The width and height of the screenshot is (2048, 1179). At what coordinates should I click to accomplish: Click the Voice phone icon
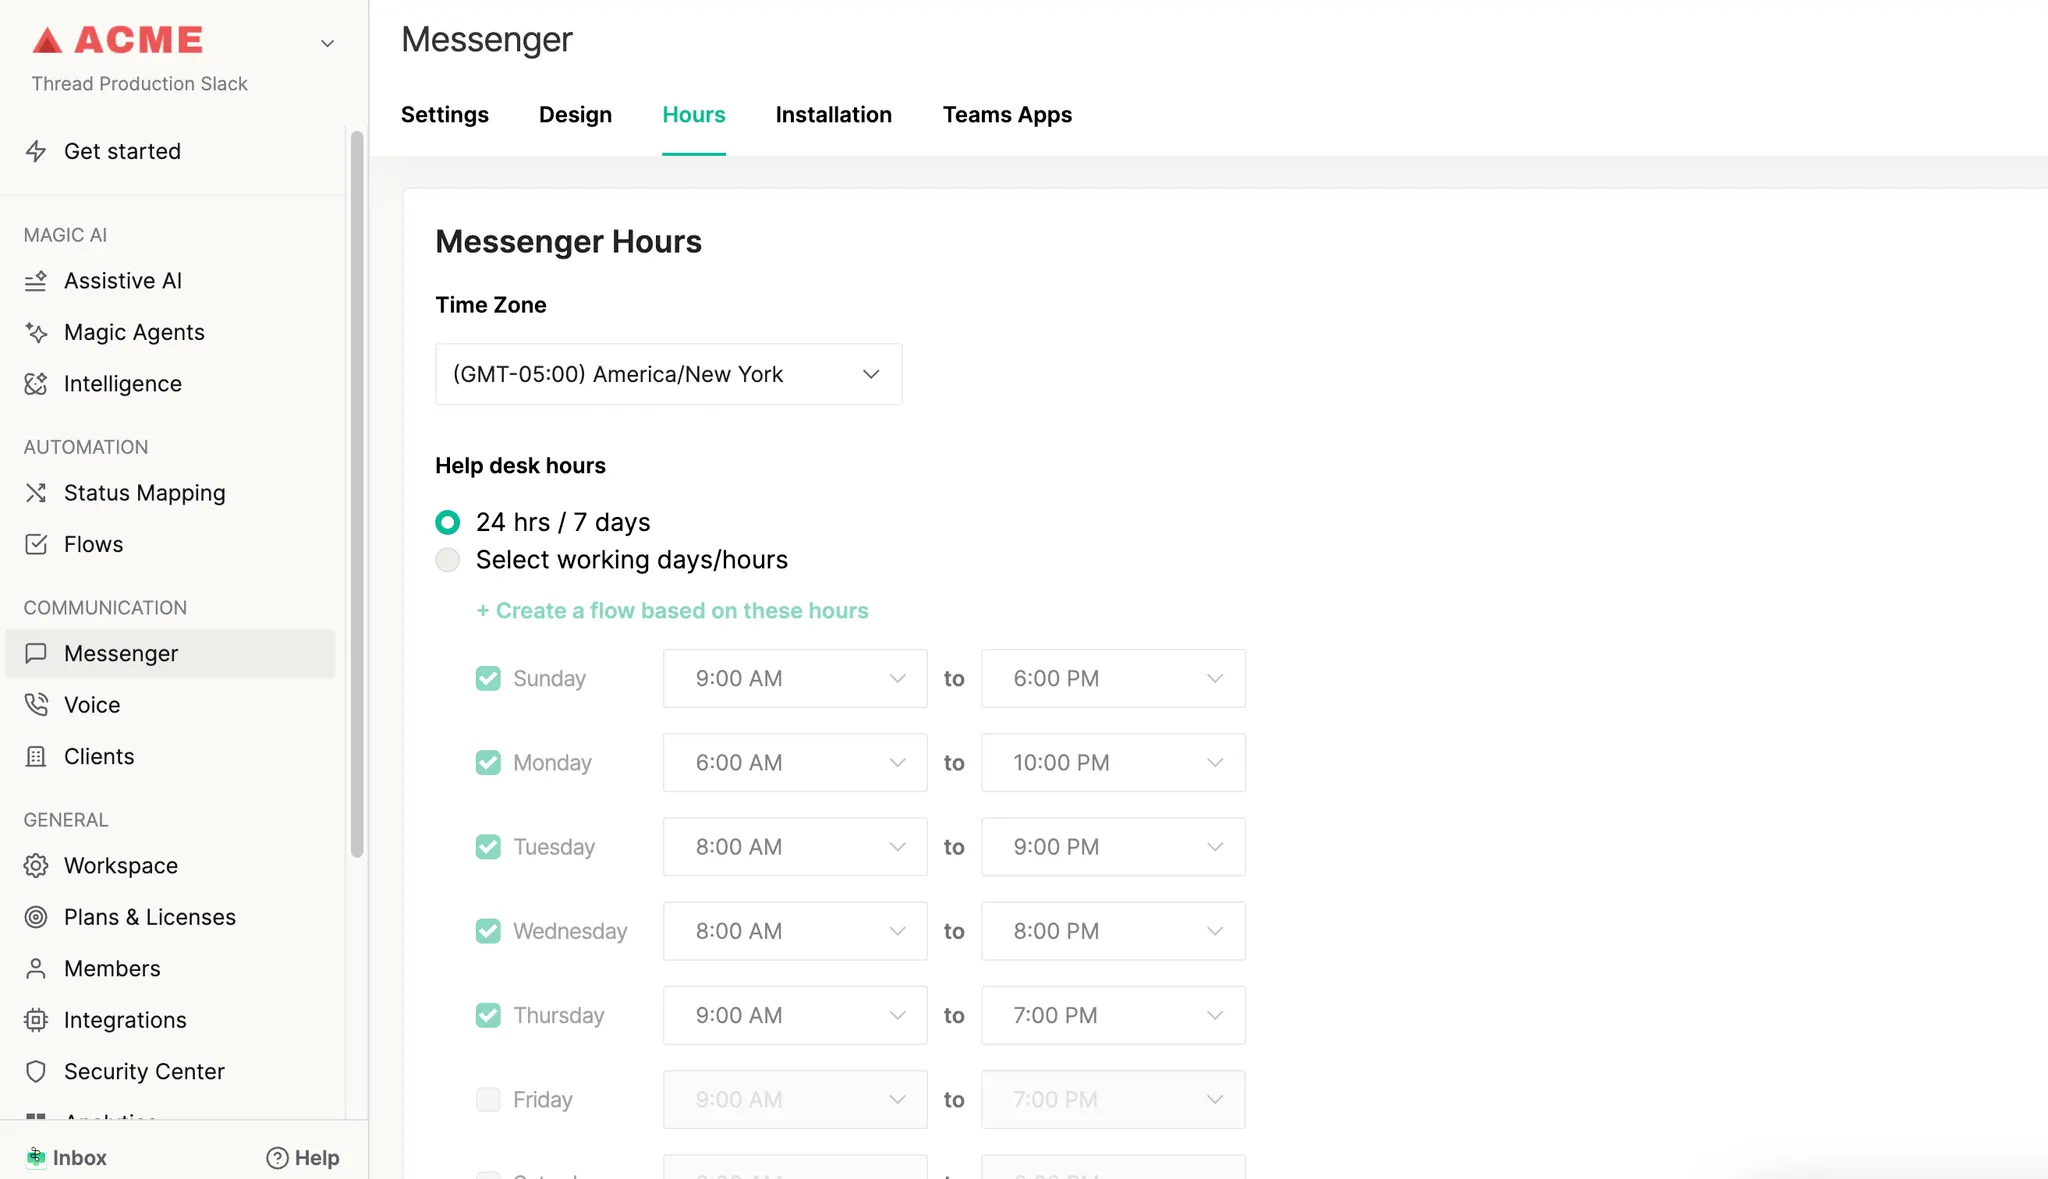[x=36, y=705]
